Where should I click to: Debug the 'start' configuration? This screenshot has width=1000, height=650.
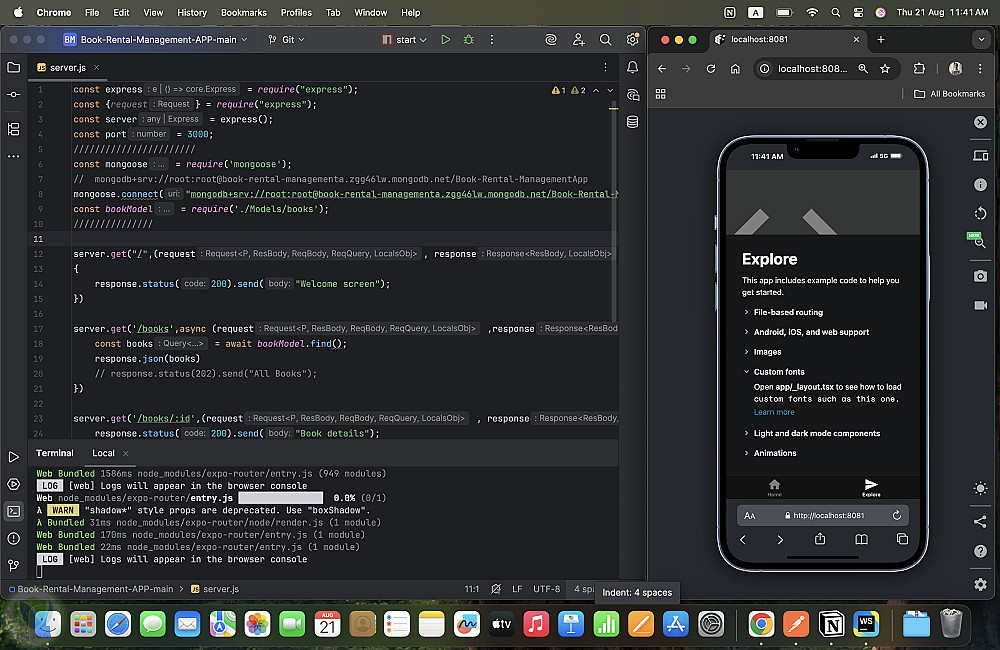(x=469, y=40)
